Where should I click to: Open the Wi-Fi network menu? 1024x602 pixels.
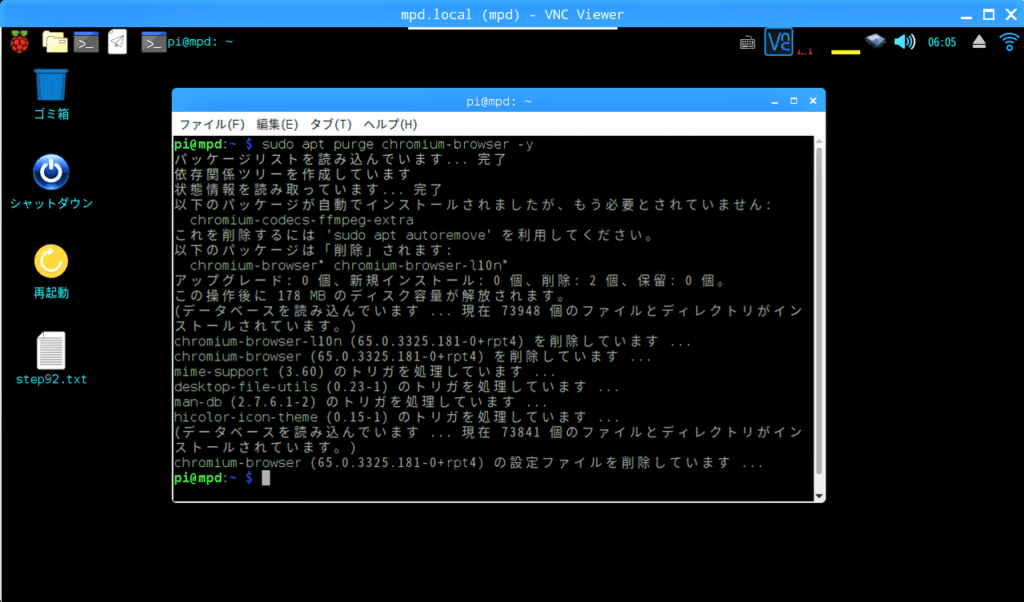(1009, 42)
